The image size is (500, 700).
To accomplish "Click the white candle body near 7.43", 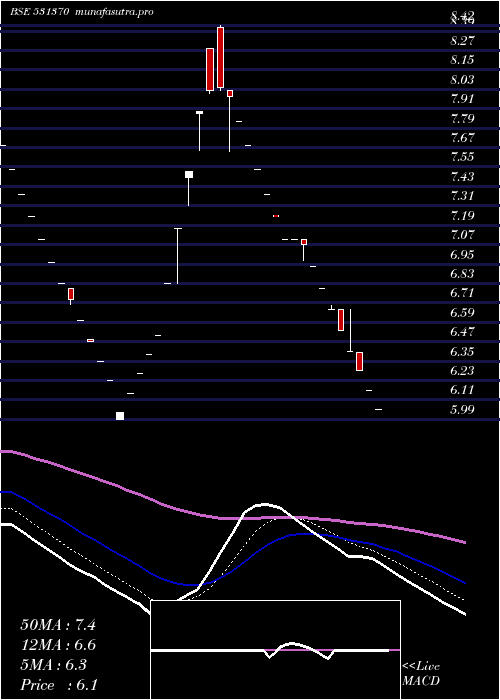I will click(x=189, y=174).
